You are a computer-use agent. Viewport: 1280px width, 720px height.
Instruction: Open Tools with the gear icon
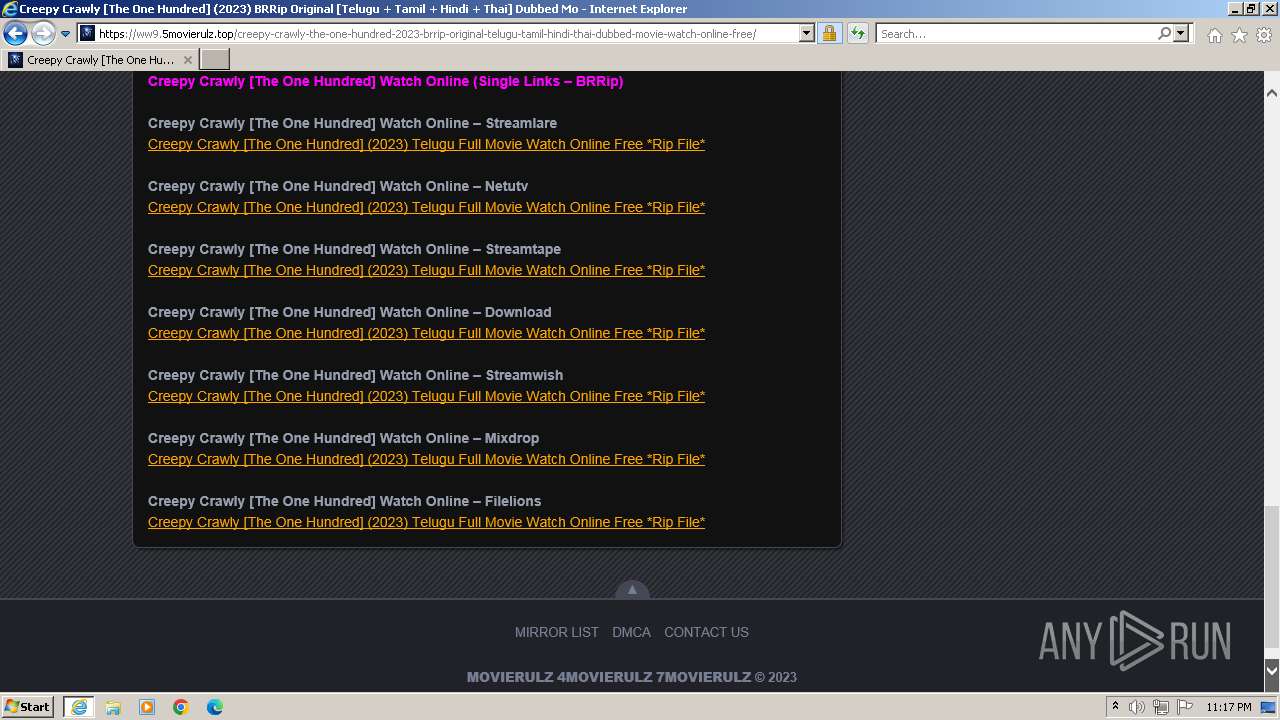point(1264,35)
